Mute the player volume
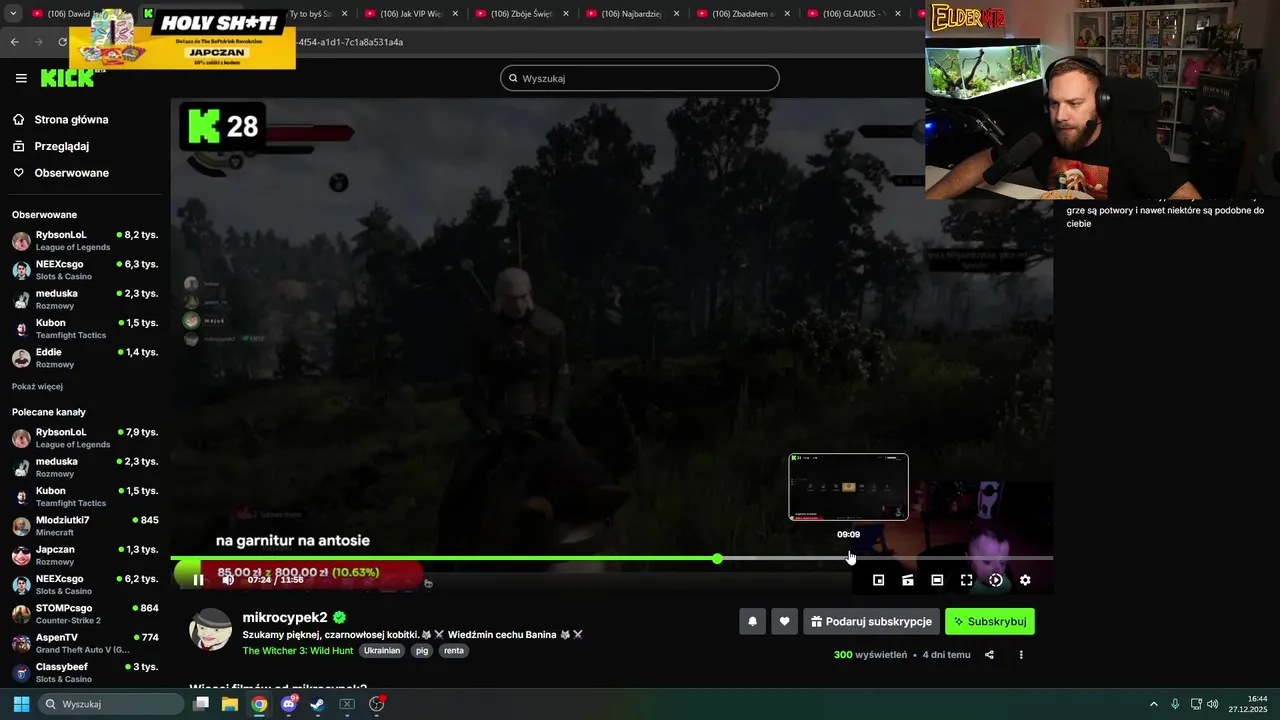Screen dimensions: 1280x720 [228, 580]
